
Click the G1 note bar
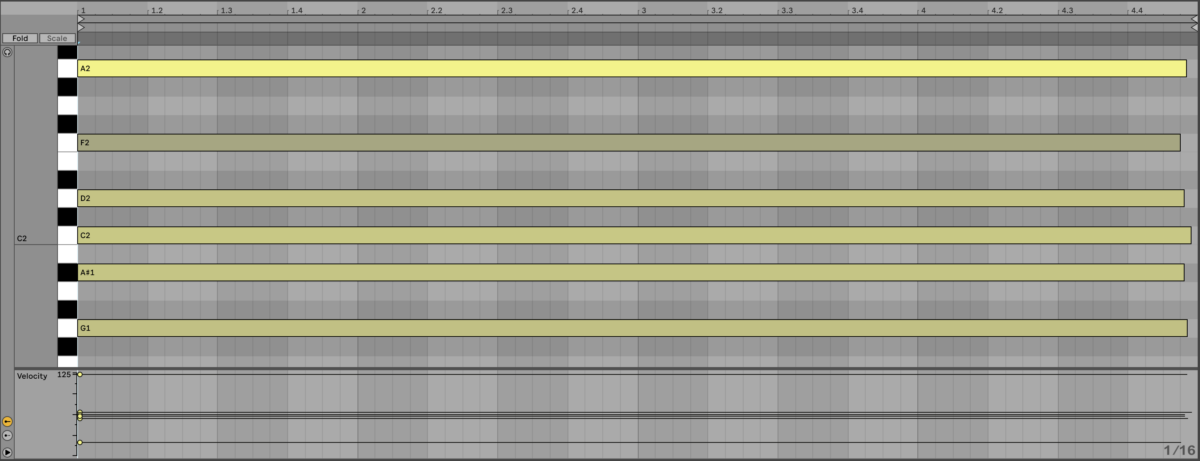point(632,328)
